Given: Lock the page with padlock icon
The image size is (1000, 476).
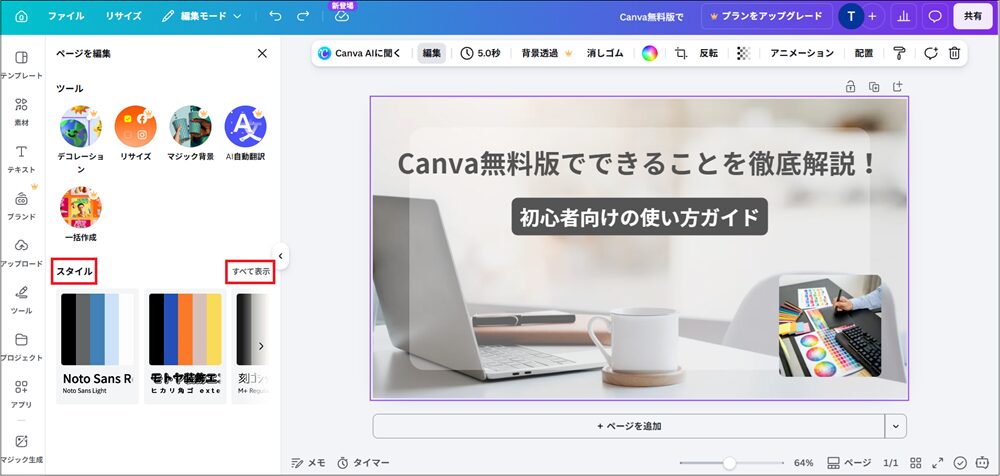Looking at the screenshot, I should tap(850, 87).
